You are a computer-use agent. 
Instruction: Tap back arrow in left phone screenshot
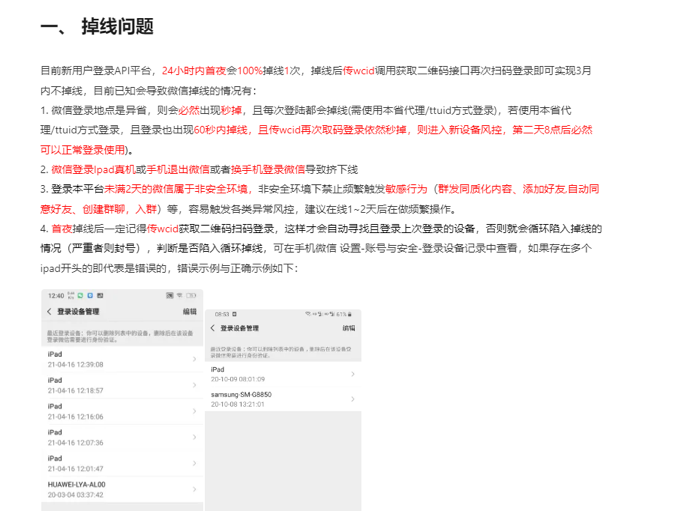pyautogui.click(x=50, y=312)
